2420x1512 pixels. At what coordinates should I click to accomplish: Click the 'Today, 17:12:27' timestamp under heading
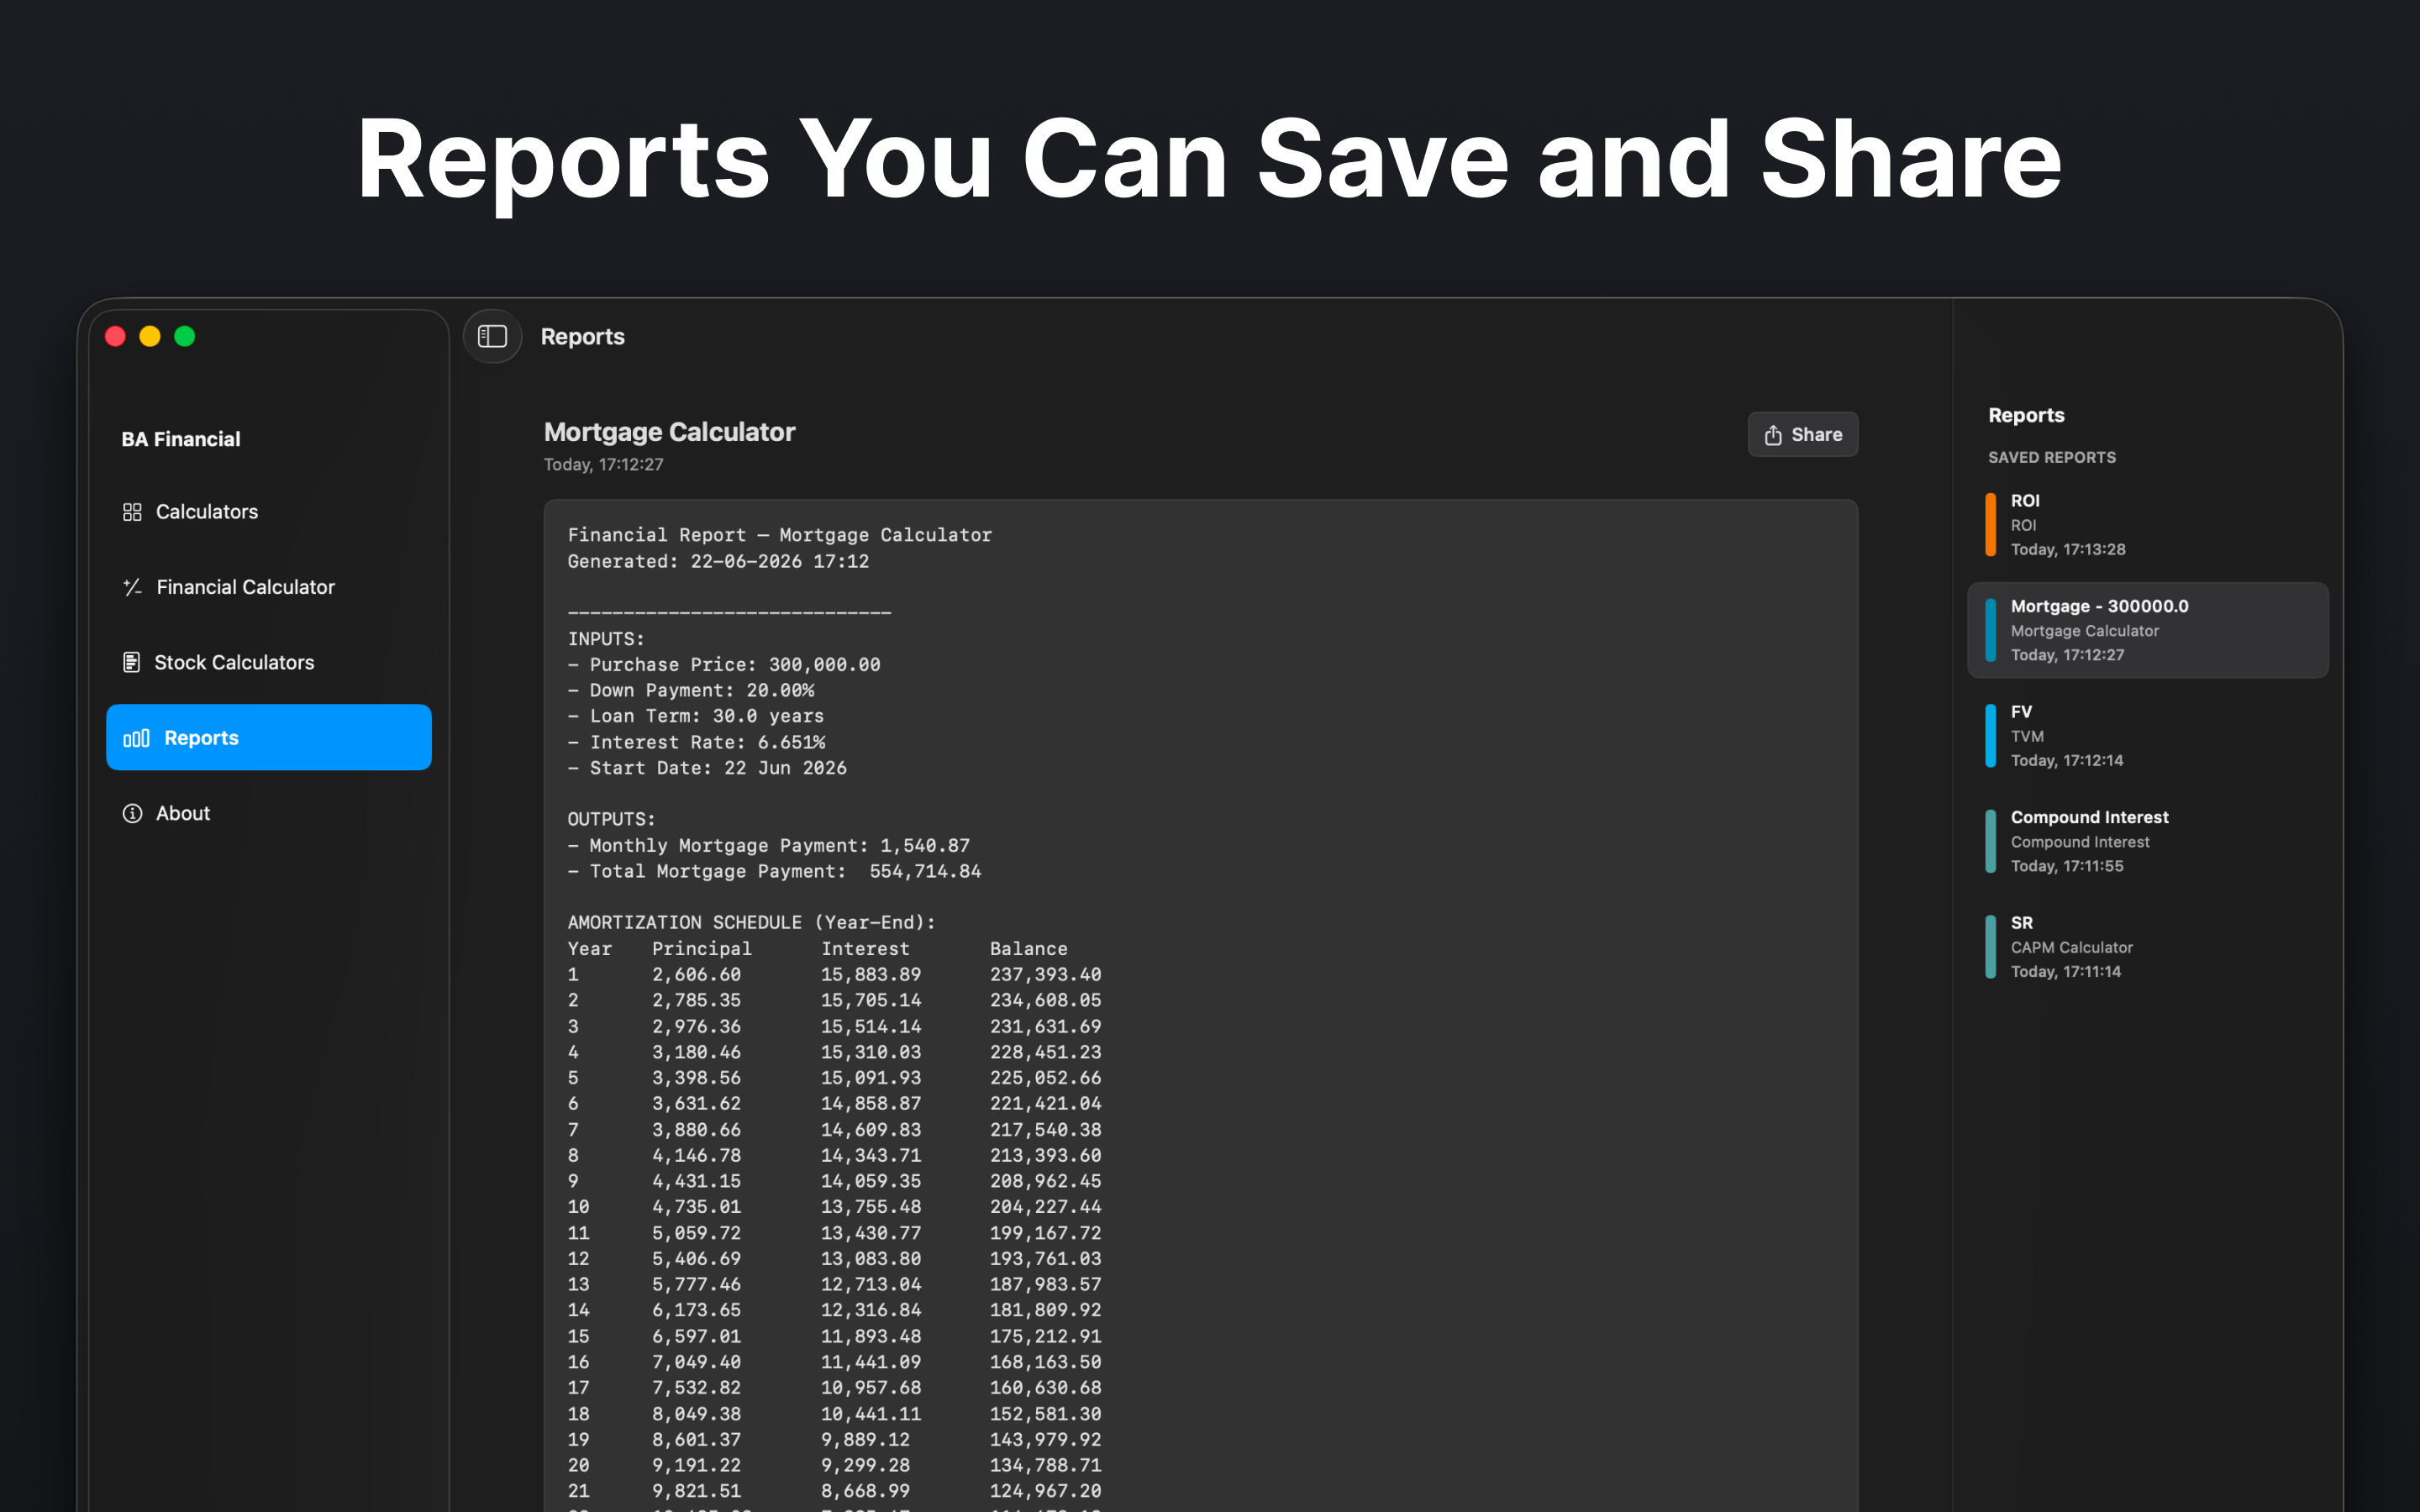(x=603, y=464)
